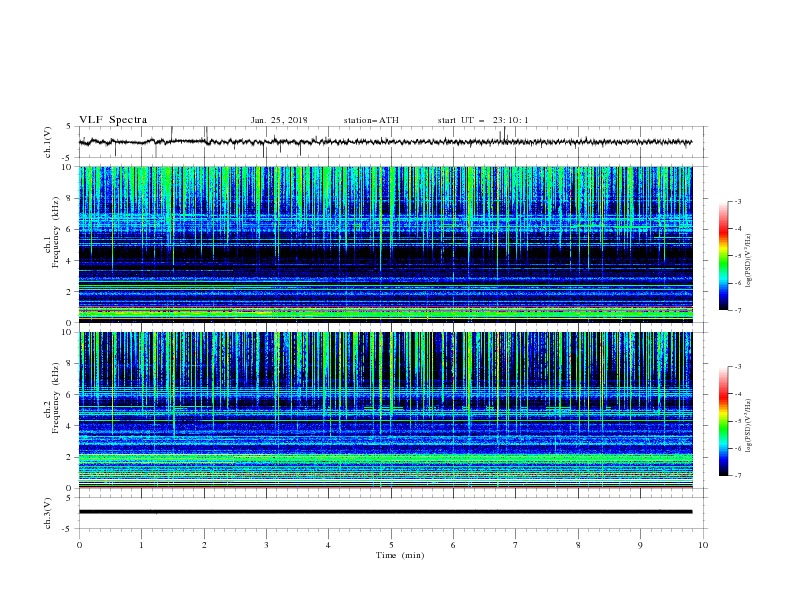This screenshot has width=792, height=612.
Task: Click the "VLF Spectra" title text
Action: pos(113,120)
